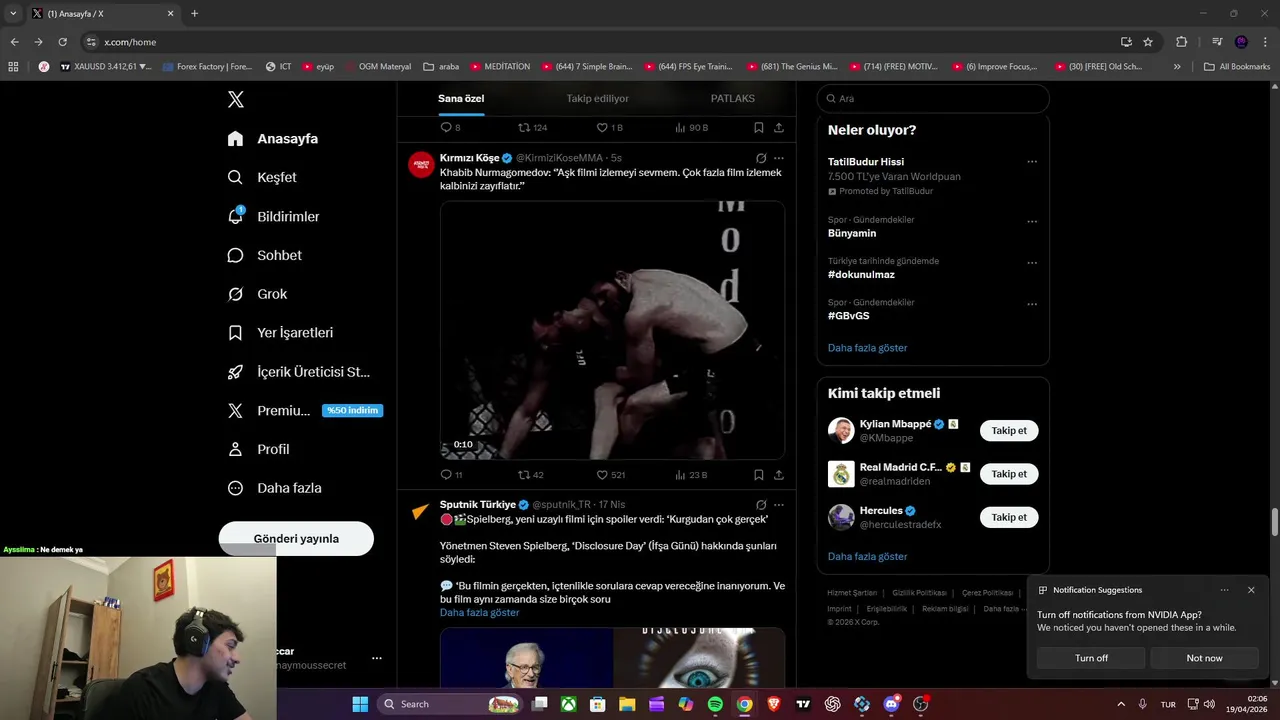Open Windows Start menu
The width and height of the screenshot is (1280, 720).
click(360, 704)
